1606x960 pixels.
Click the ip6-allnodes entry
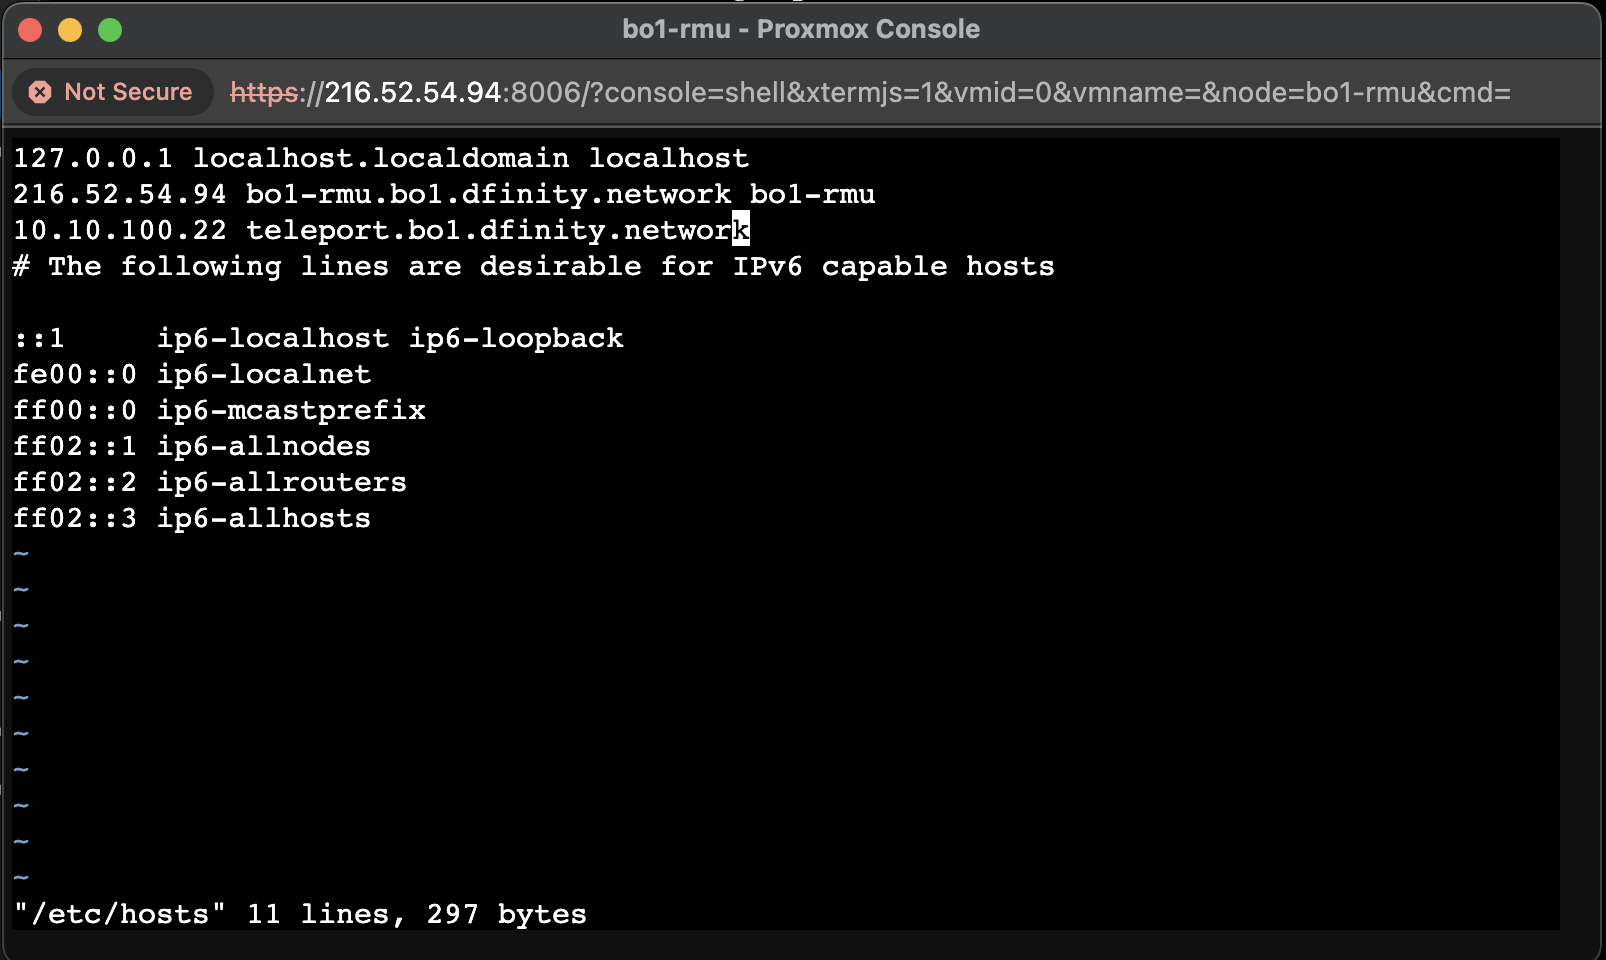[264, 446]
